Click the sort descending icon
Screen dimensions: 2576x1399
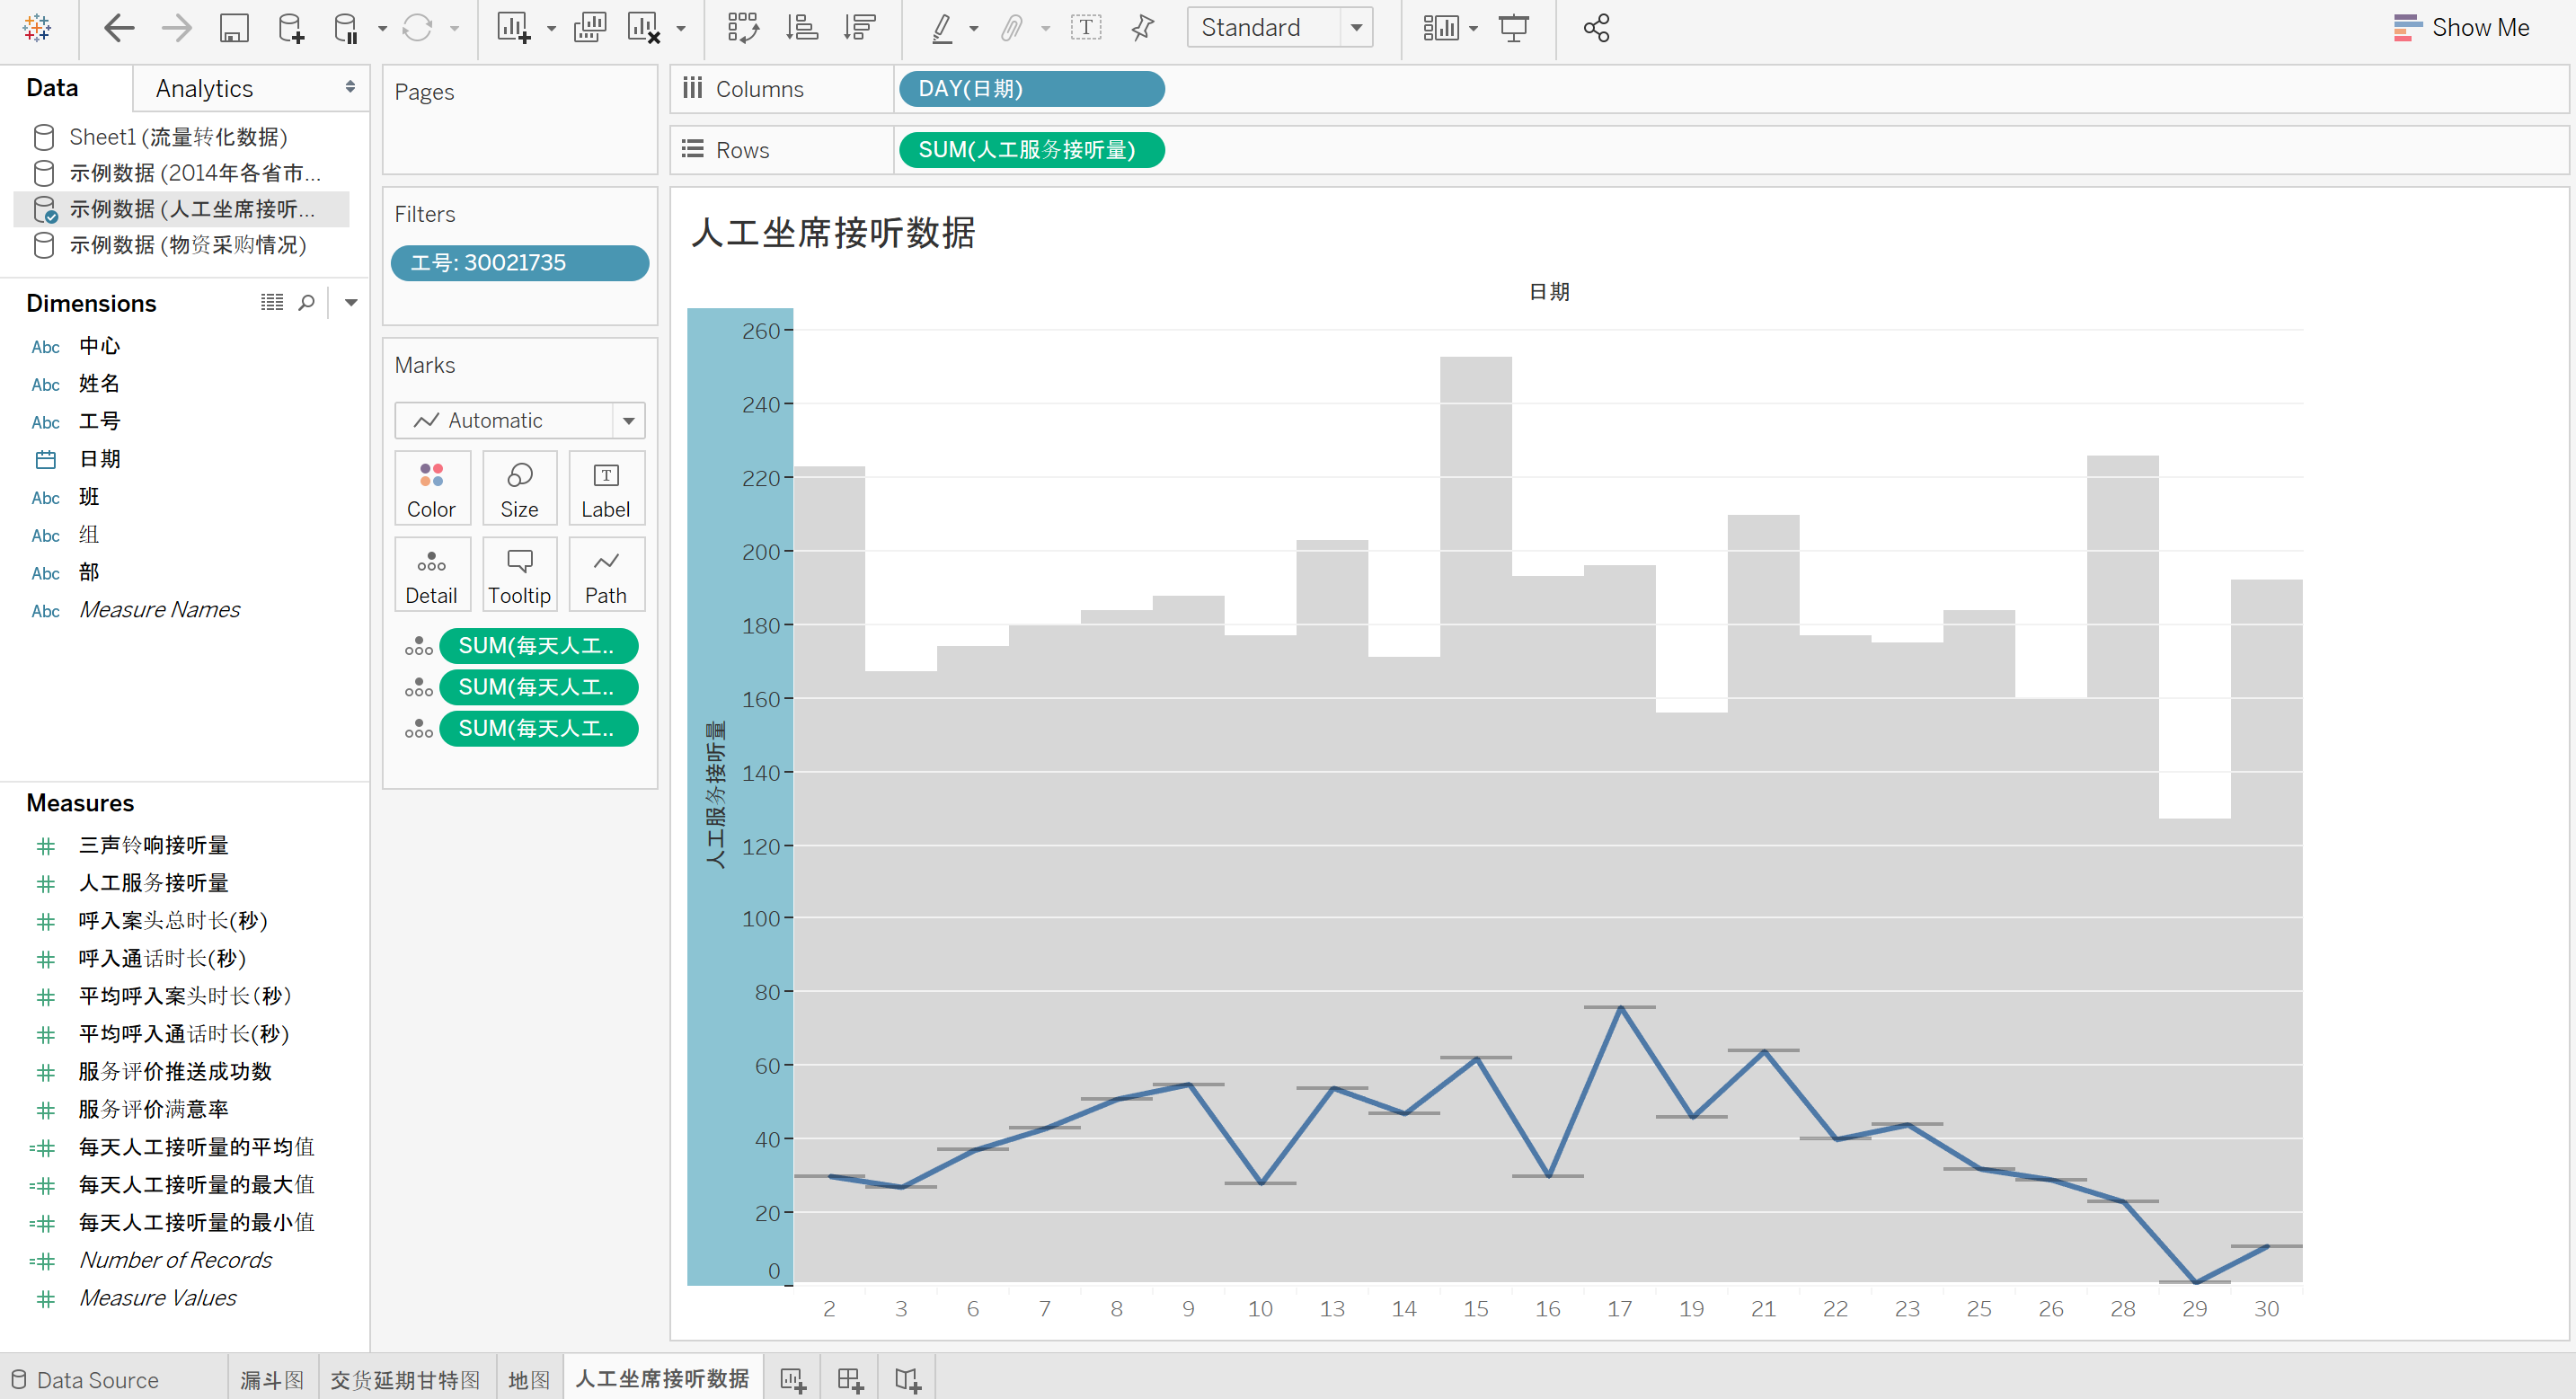(x=859, y=28)
